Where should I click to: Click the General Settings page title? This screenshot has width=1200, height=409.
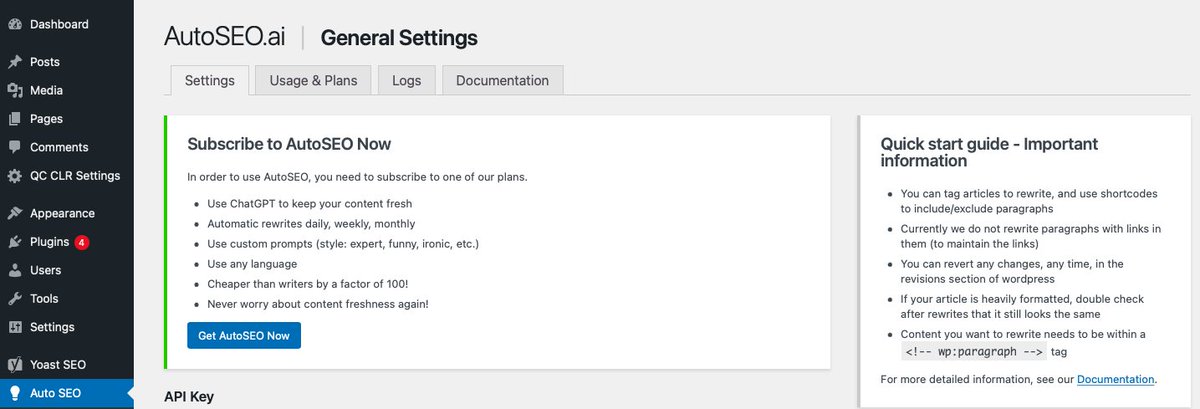pyautogui.click(x=399, y=38)
